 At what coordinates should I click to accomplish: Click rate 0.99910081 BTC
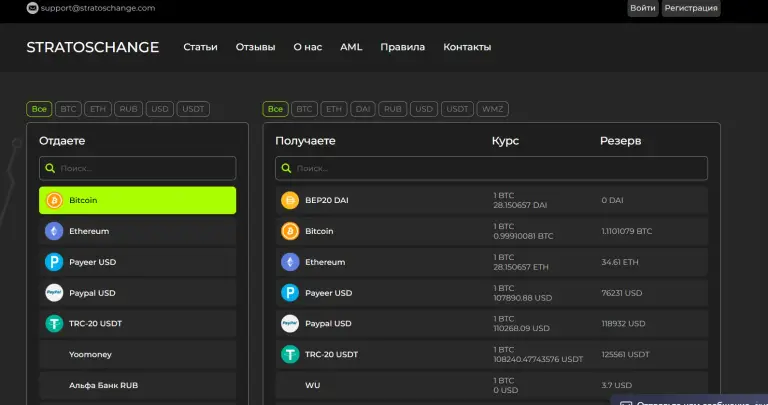523,236
